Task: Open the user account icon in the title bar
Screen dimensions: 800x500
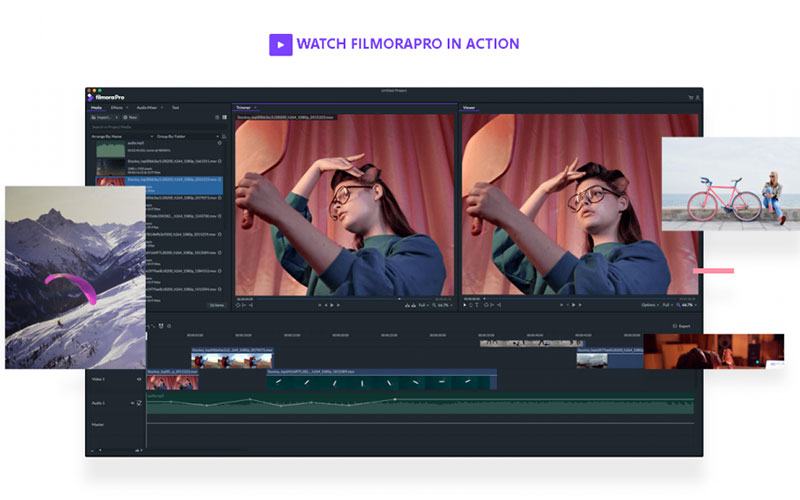Action: [x=697, y=97]
